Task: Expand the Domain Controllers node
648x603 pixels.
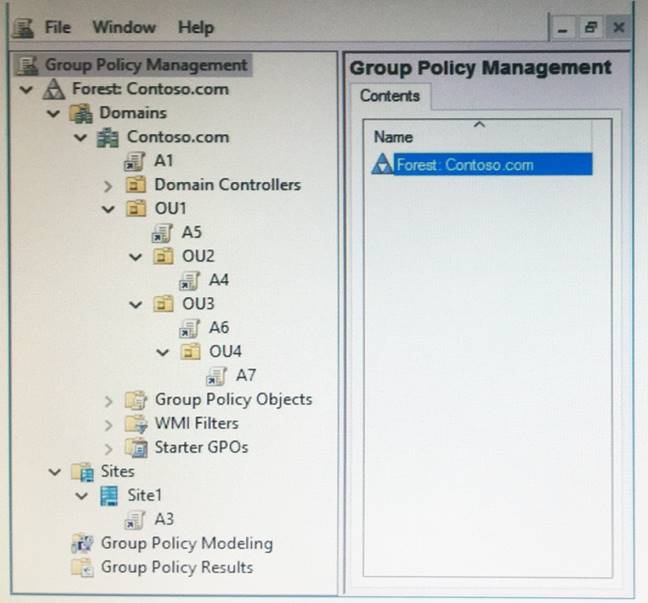Action: tap(108, 185)
